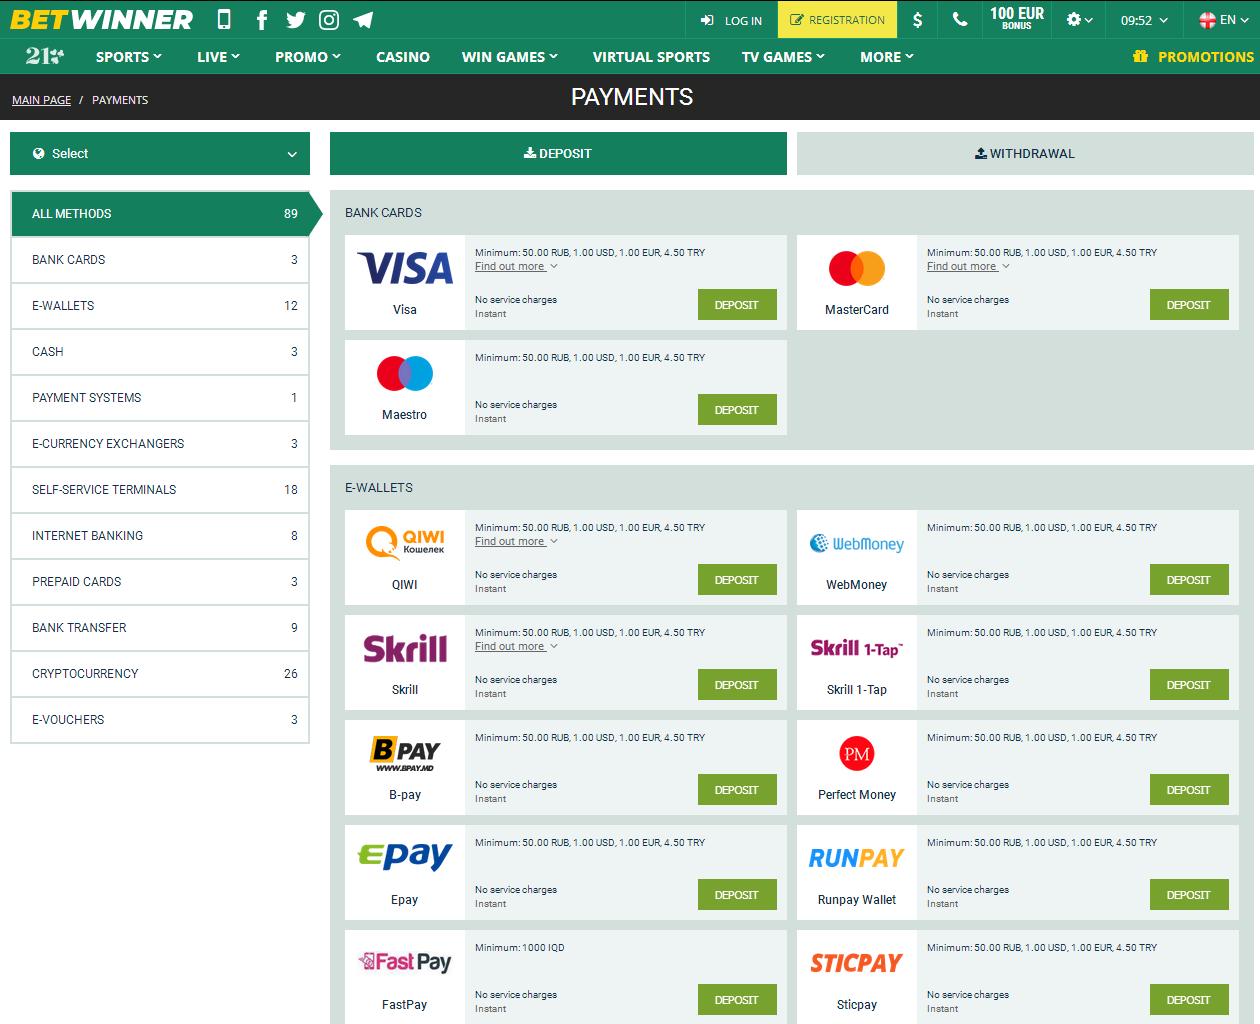Click the MasterCard logo
1260x1024 pixels.
click(x=857, y=268)
